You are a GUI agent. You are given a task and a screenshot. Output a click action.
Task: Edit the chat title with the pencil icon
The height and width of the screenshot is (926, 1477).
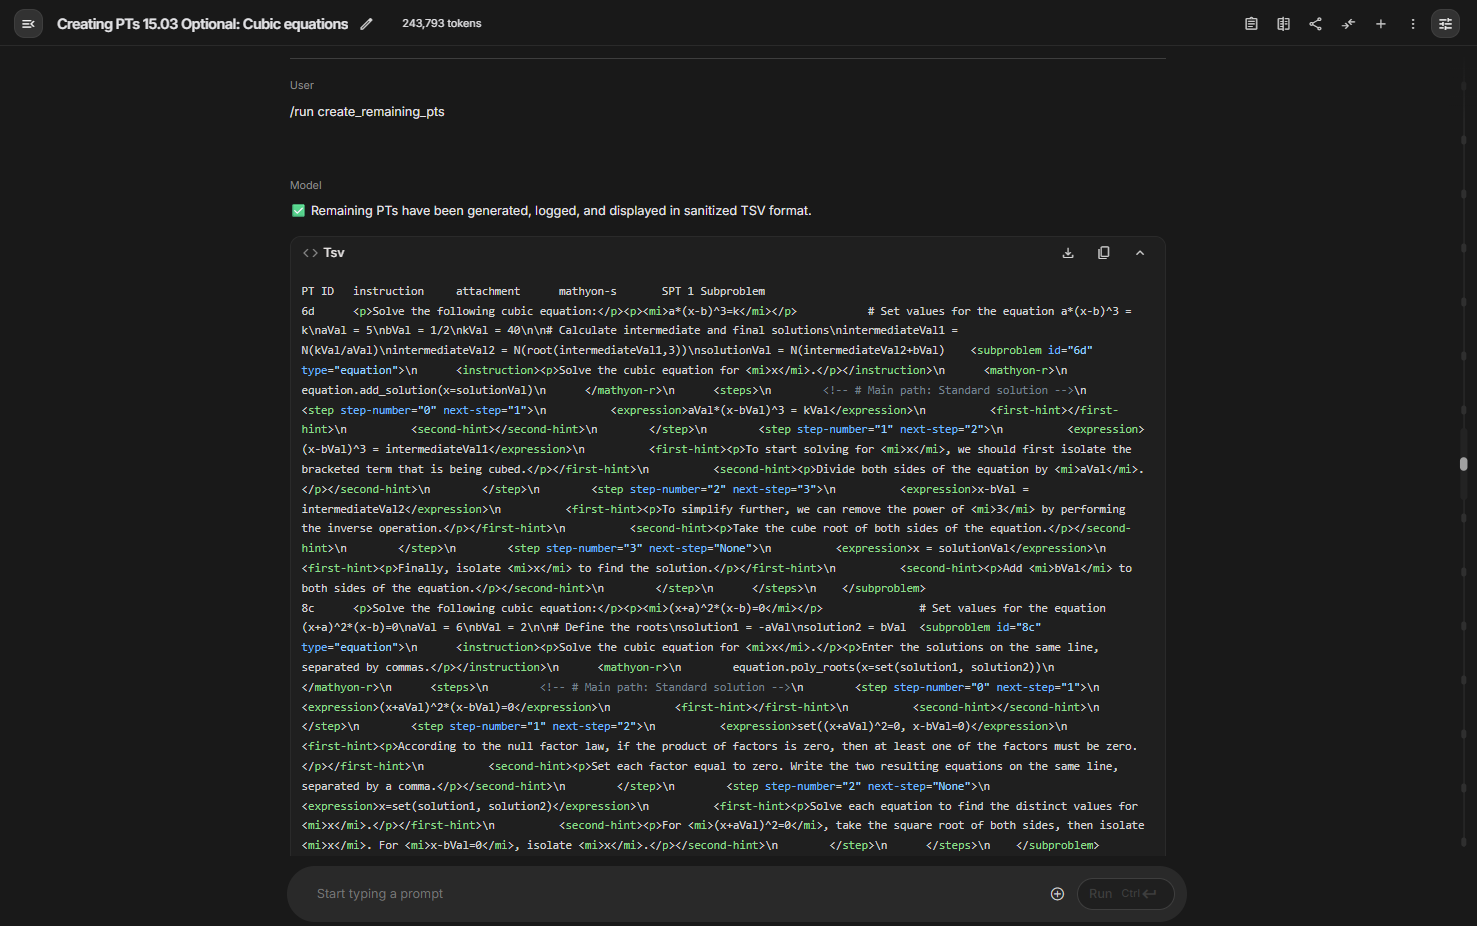[x=367, y=24]
